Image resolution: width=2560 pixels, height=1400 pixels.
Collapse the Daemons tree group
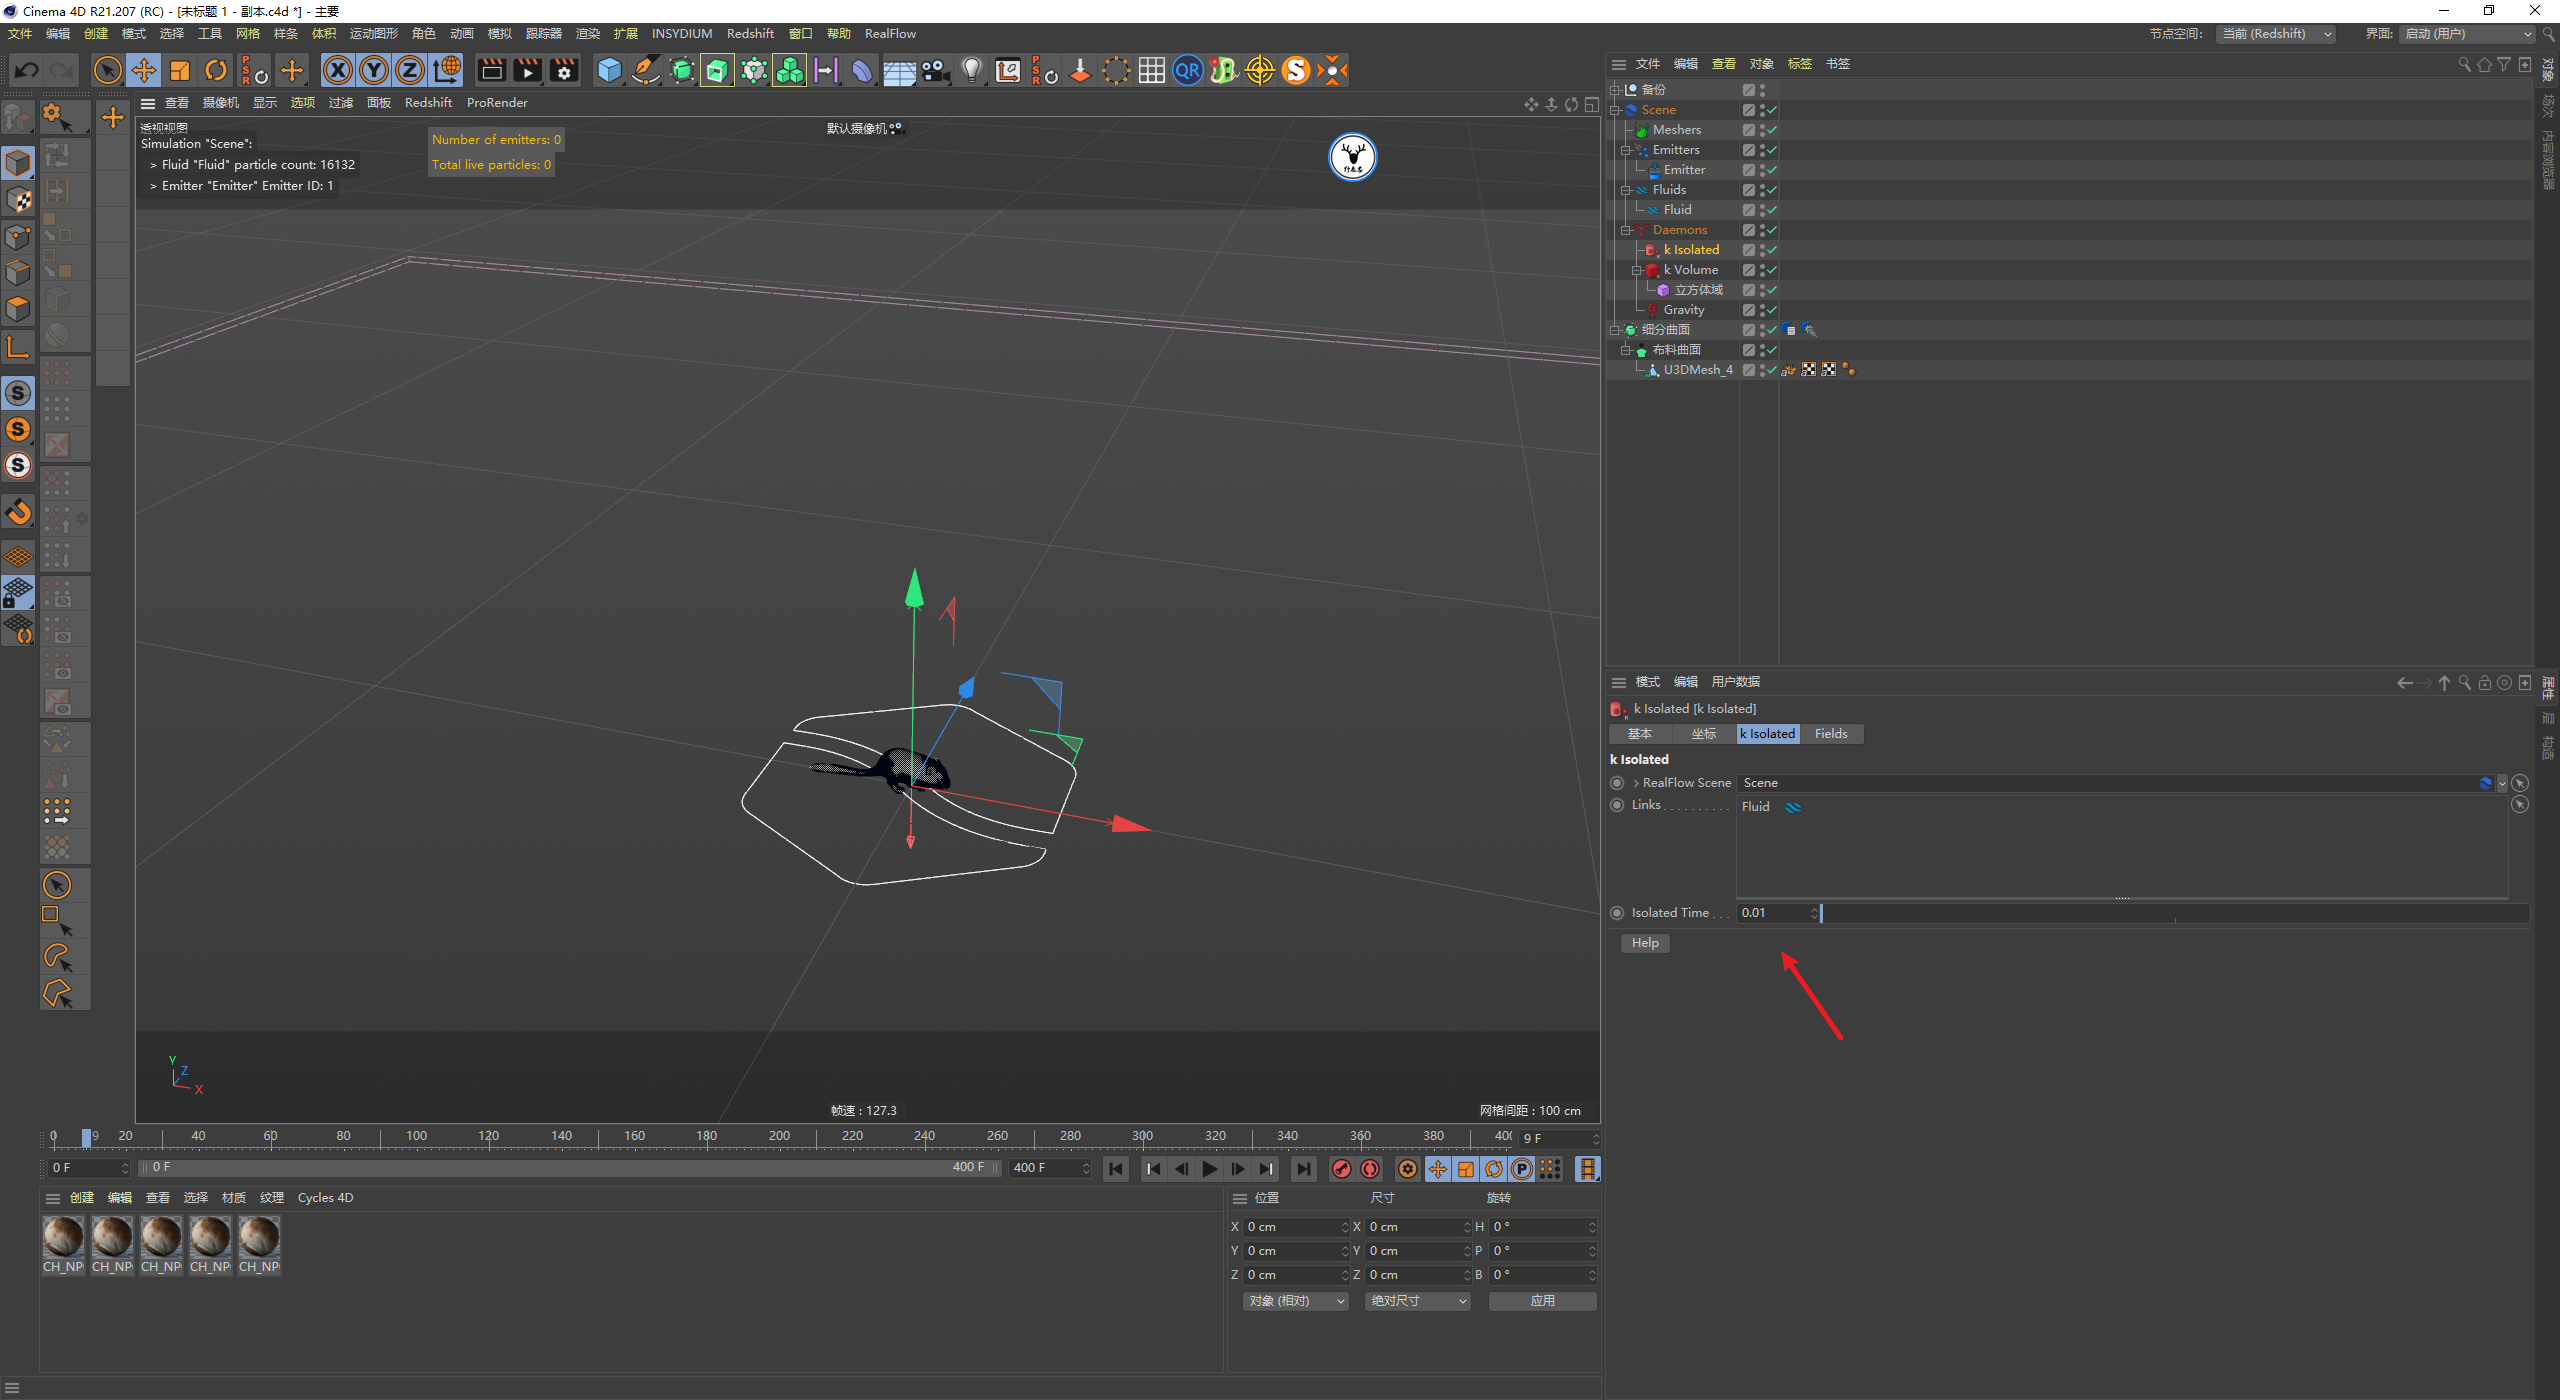click(x=1626, y=230)
